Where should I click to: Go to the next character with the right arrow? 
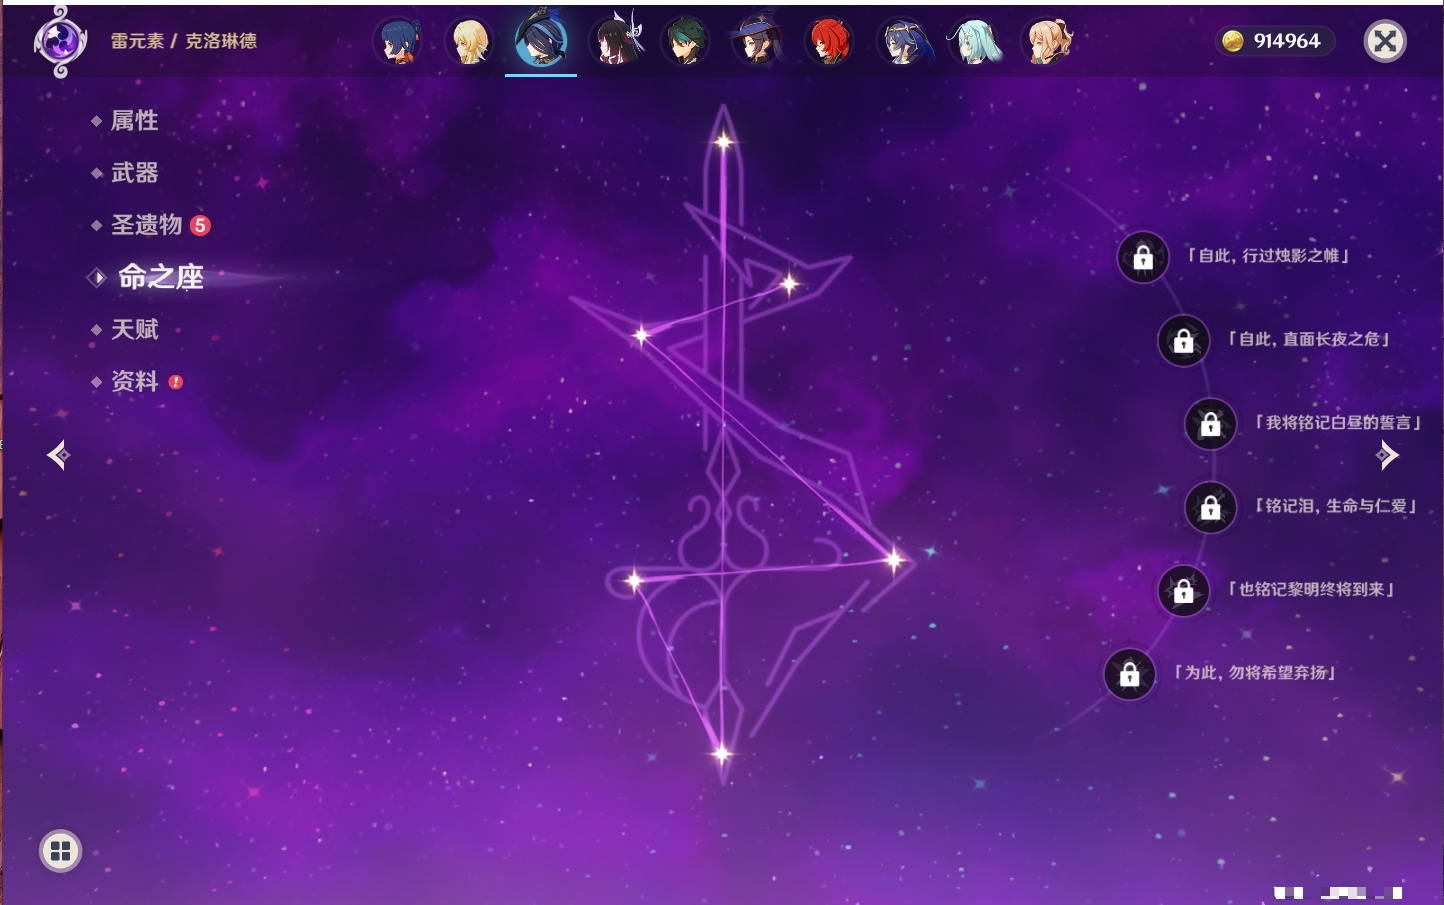tap(1387, 455)
